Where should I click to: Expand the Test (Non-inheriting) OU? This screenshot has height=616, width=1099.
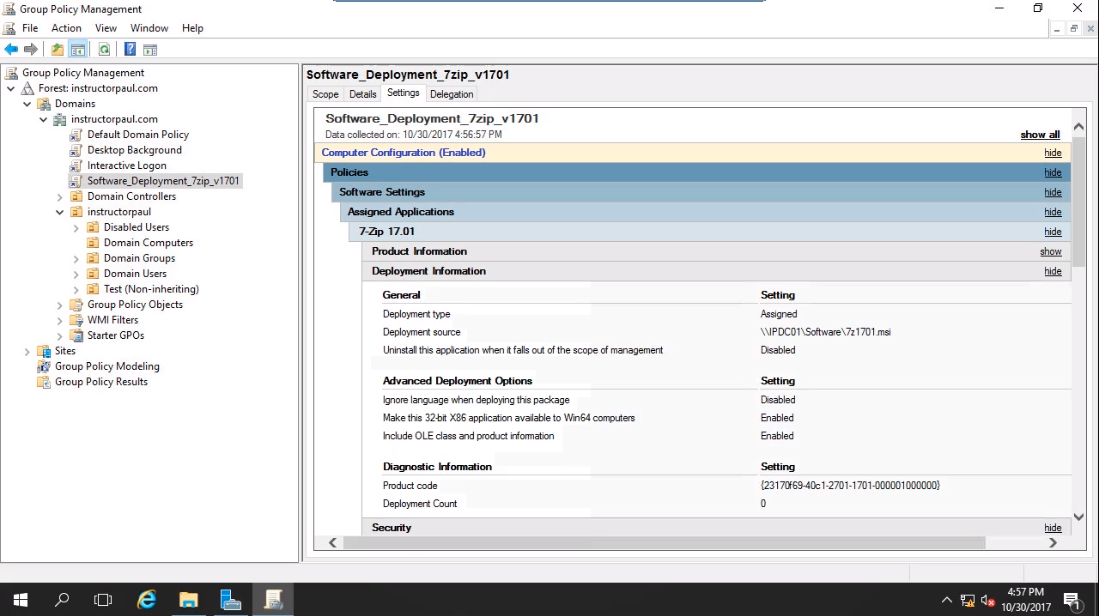pyautogui.click(x=76, y=289)
